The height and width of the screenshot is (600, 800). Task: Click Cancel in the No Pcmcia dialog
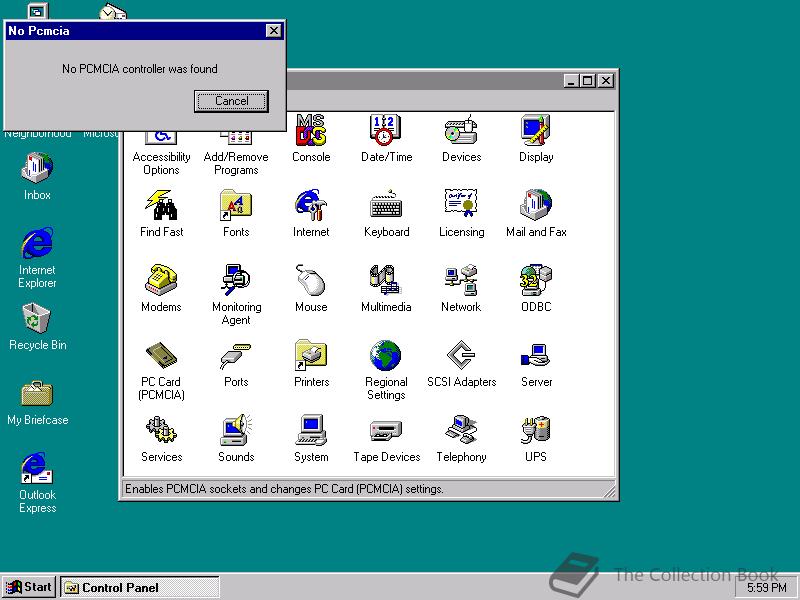[231, 101]
